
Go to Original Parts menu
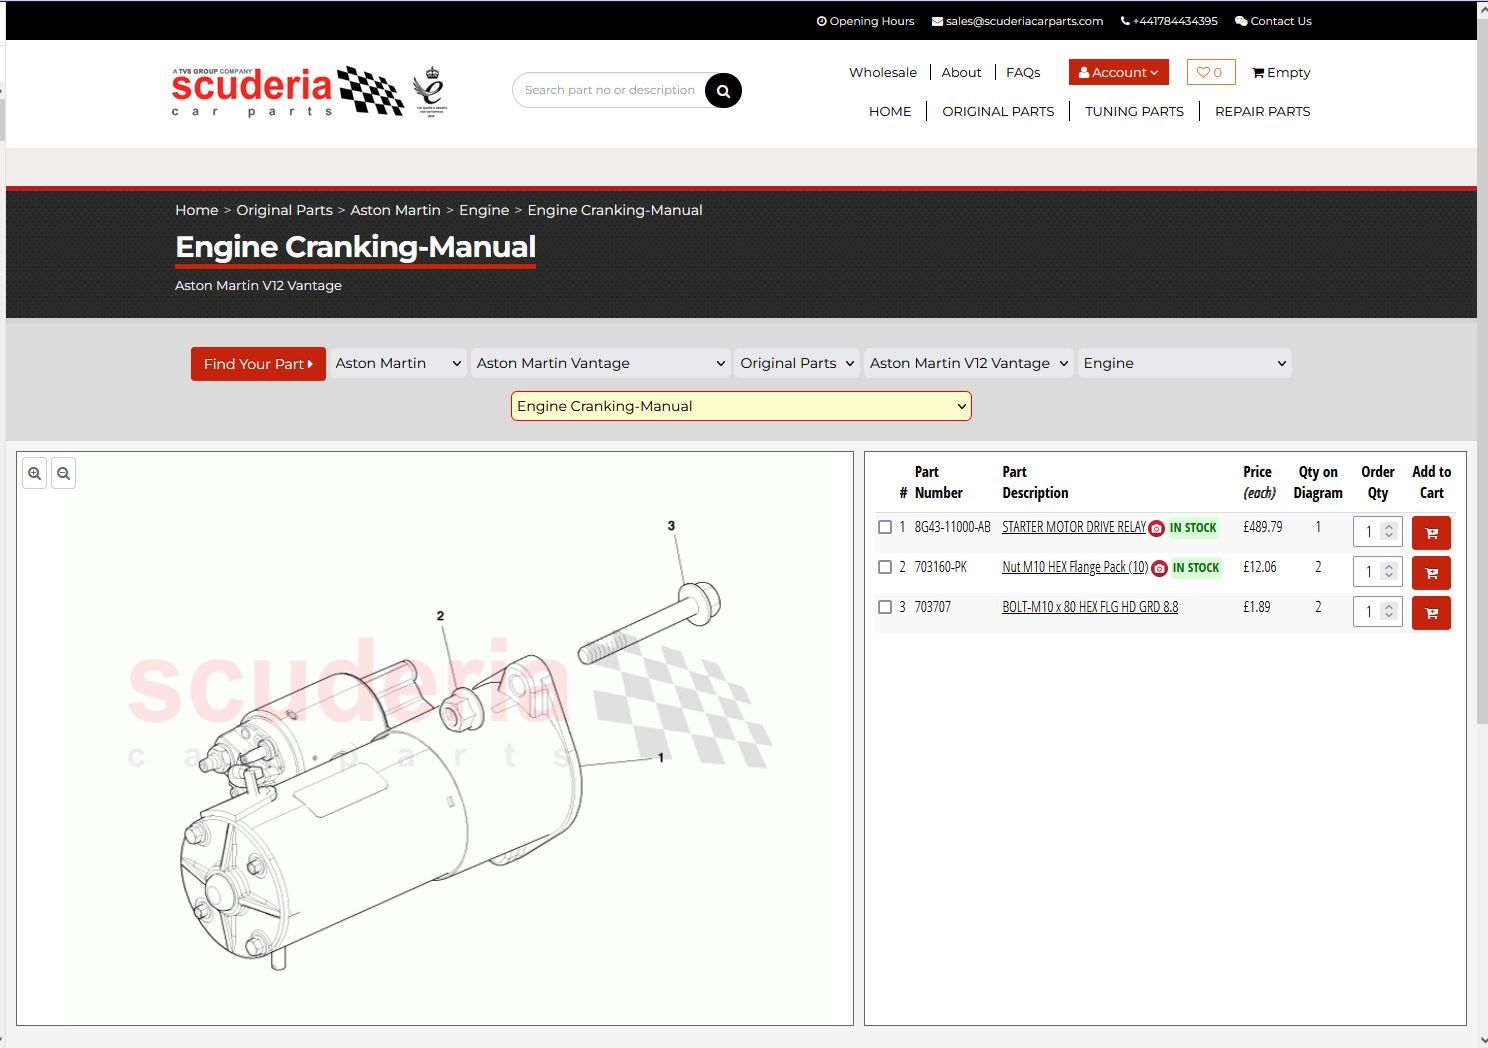997,111
